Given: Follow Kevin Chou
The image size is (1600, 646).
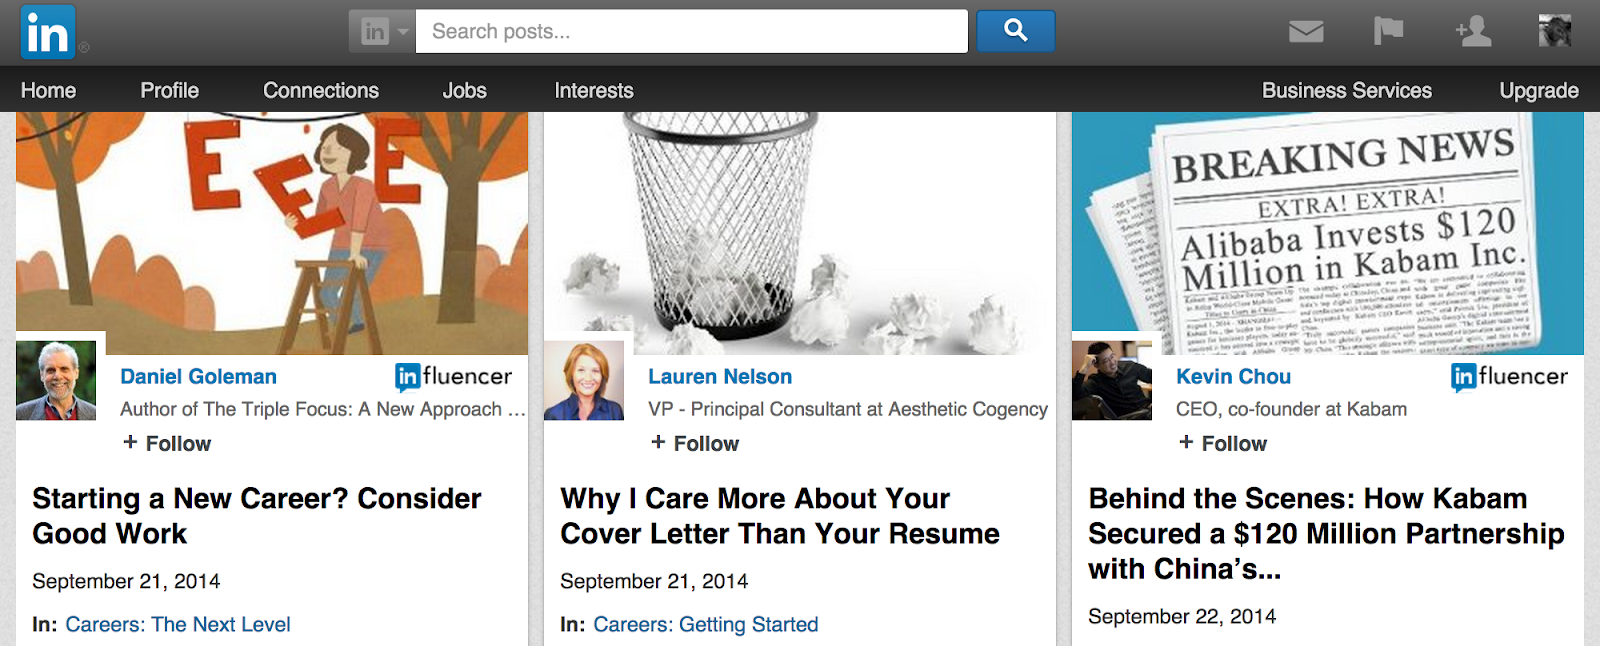Looking at the screenshot, I should 1223,443.
